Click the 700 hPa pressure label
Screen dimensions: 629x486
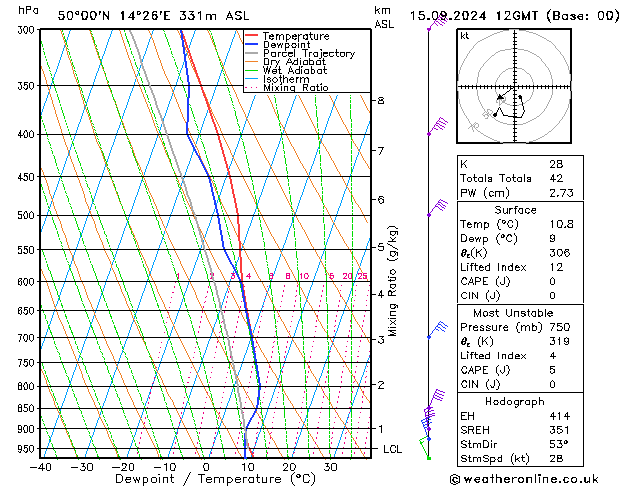[28, 338]
